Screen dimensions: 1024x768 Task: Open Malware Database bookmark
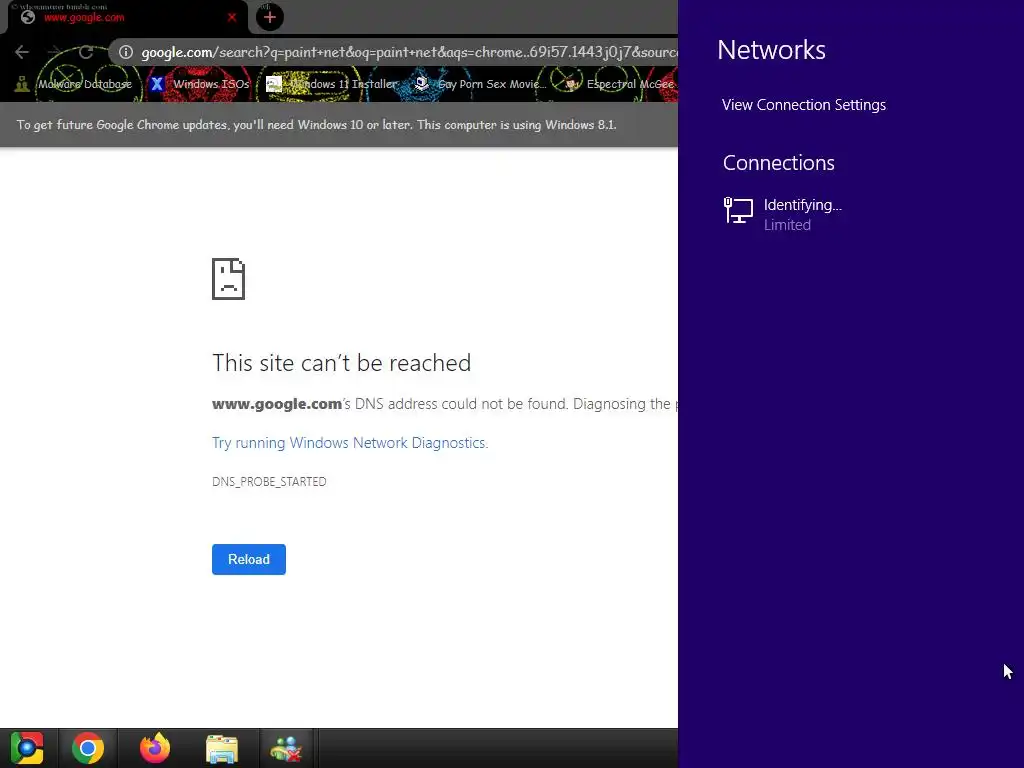[x=74, y=84]
